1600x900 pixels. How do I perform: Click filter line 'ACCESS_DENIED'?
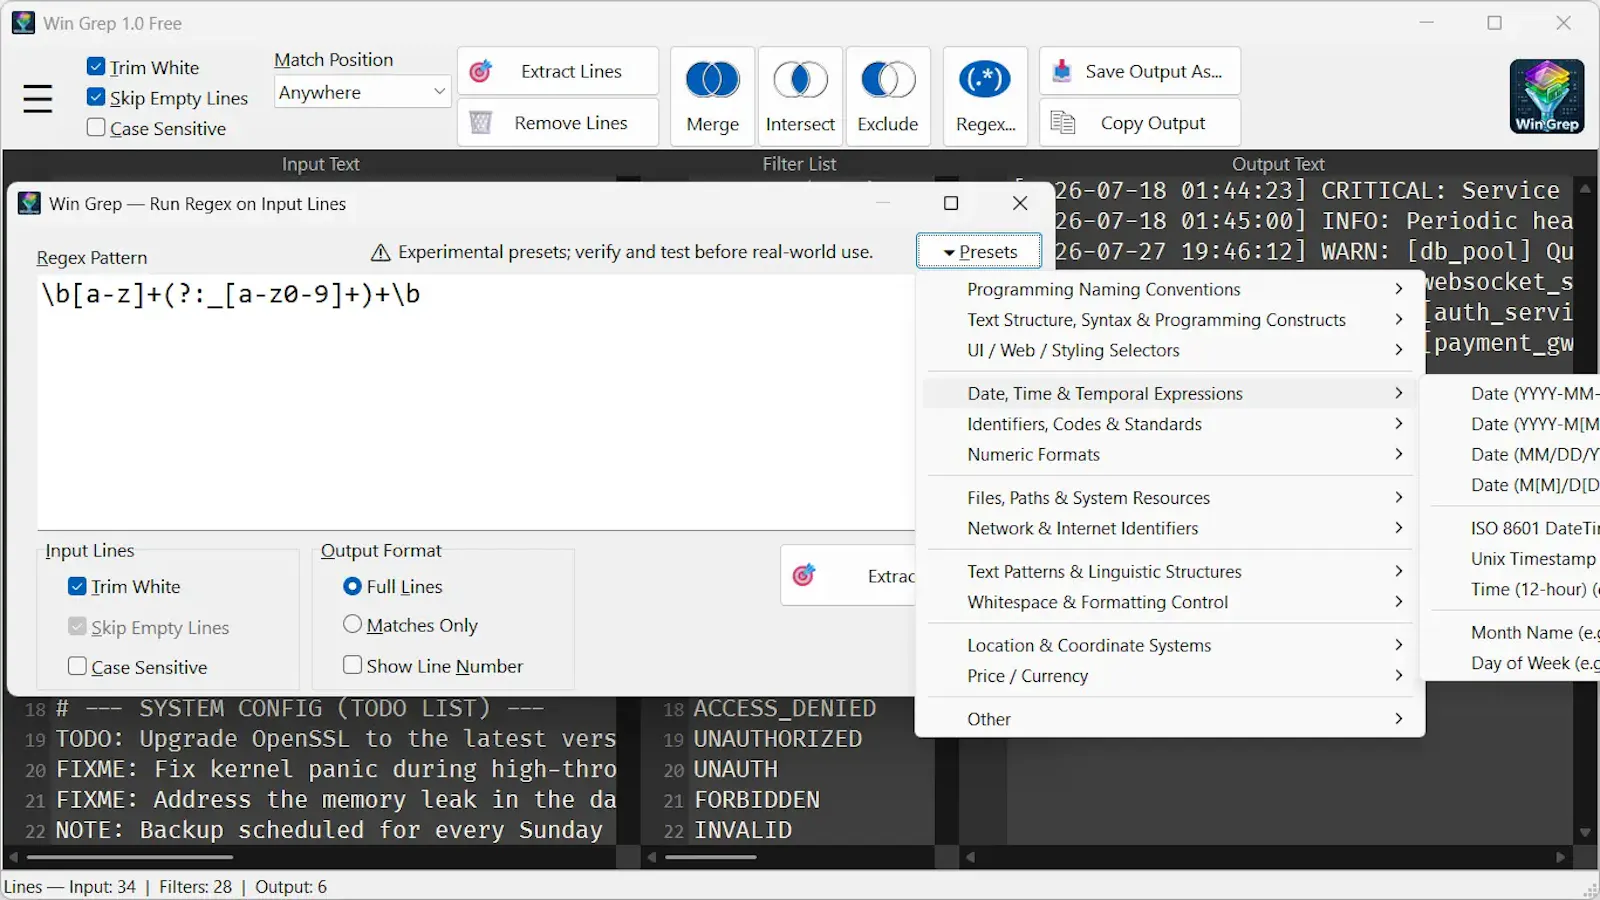(785, 708)
